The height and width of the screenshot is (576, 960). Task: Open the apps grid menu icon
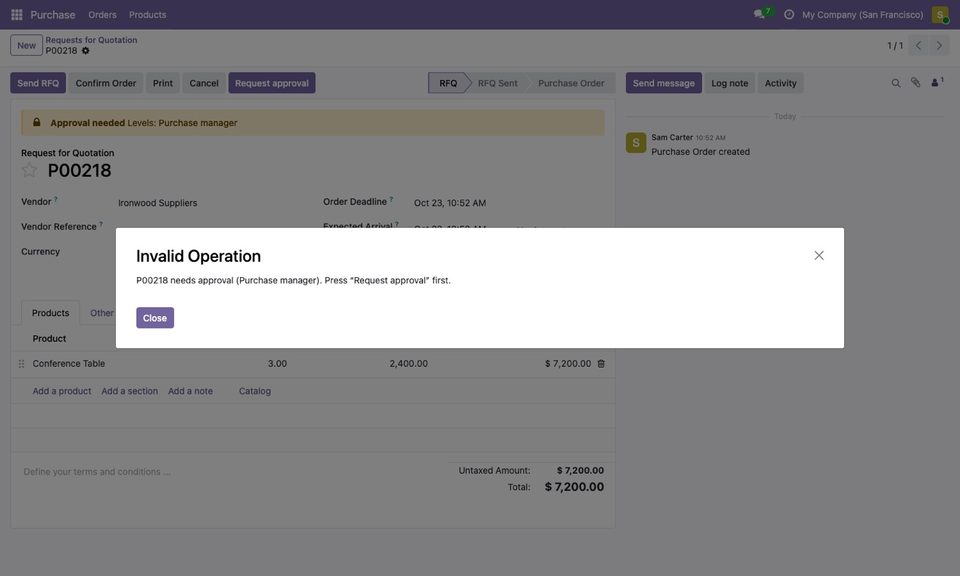(17, 15)
